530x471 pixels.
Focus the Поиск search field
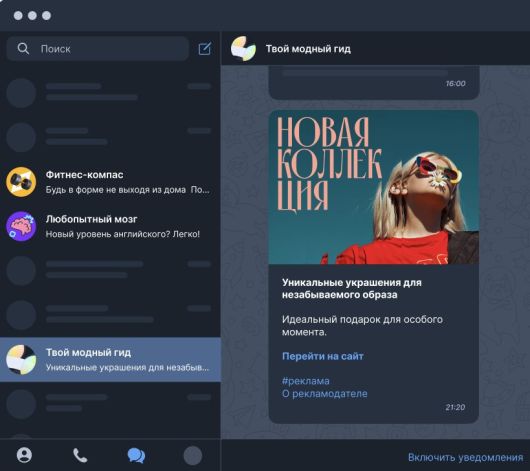coord(97,49)
